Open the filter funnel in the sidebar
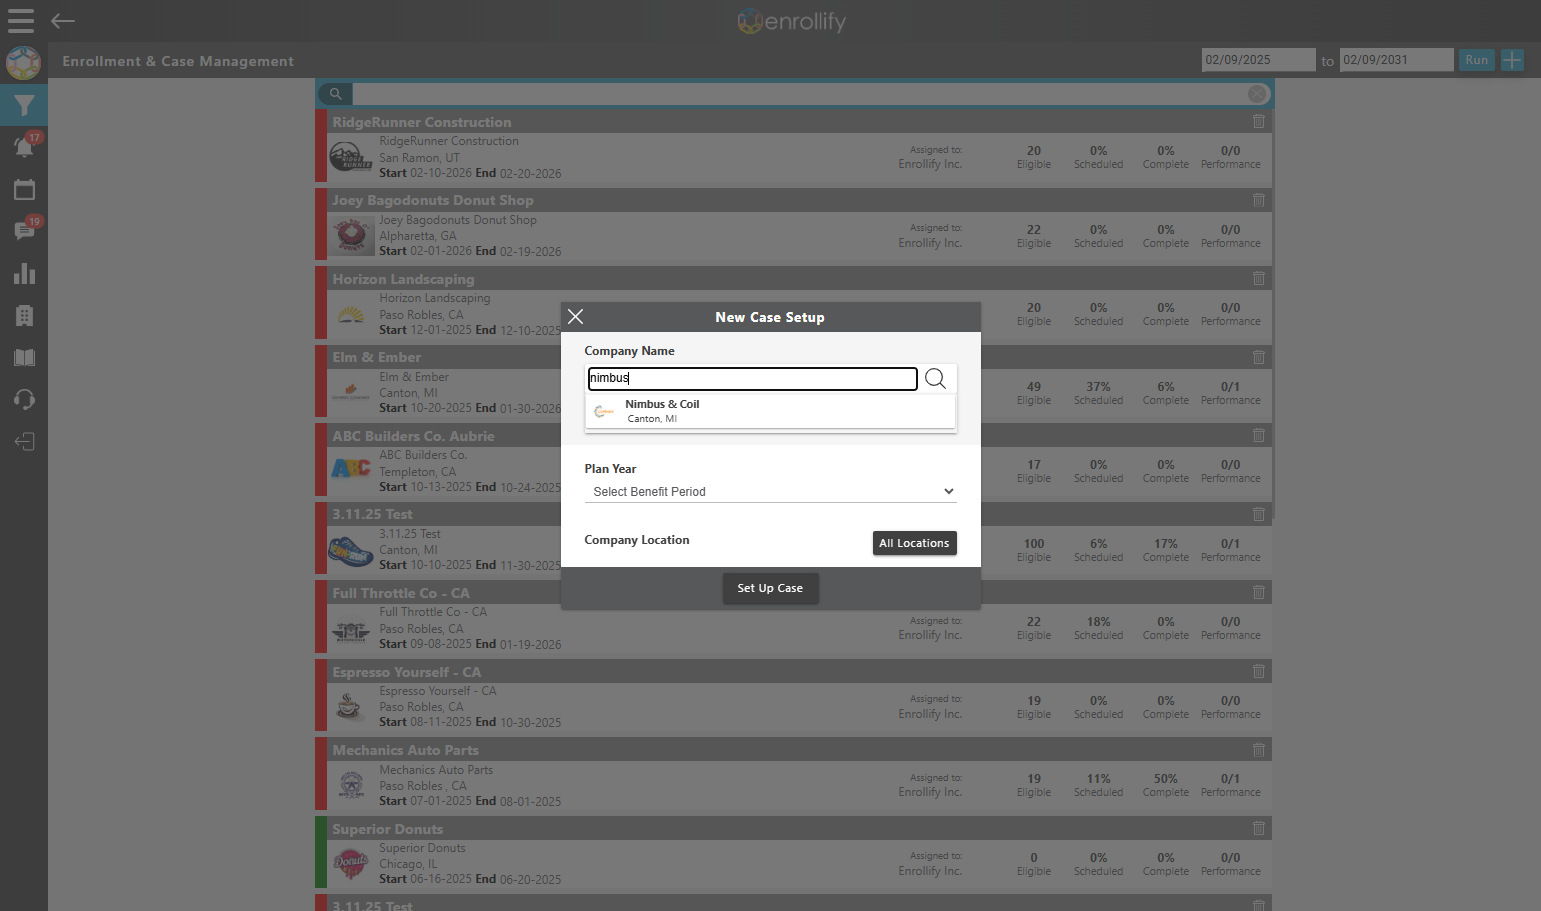The height and width of the screenshot is (911, 1541). (24, 105)
